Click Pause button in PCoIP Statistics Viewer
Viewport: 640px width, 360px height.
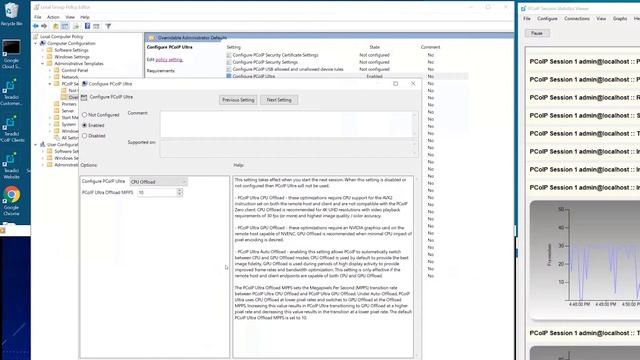pos(537,33)
